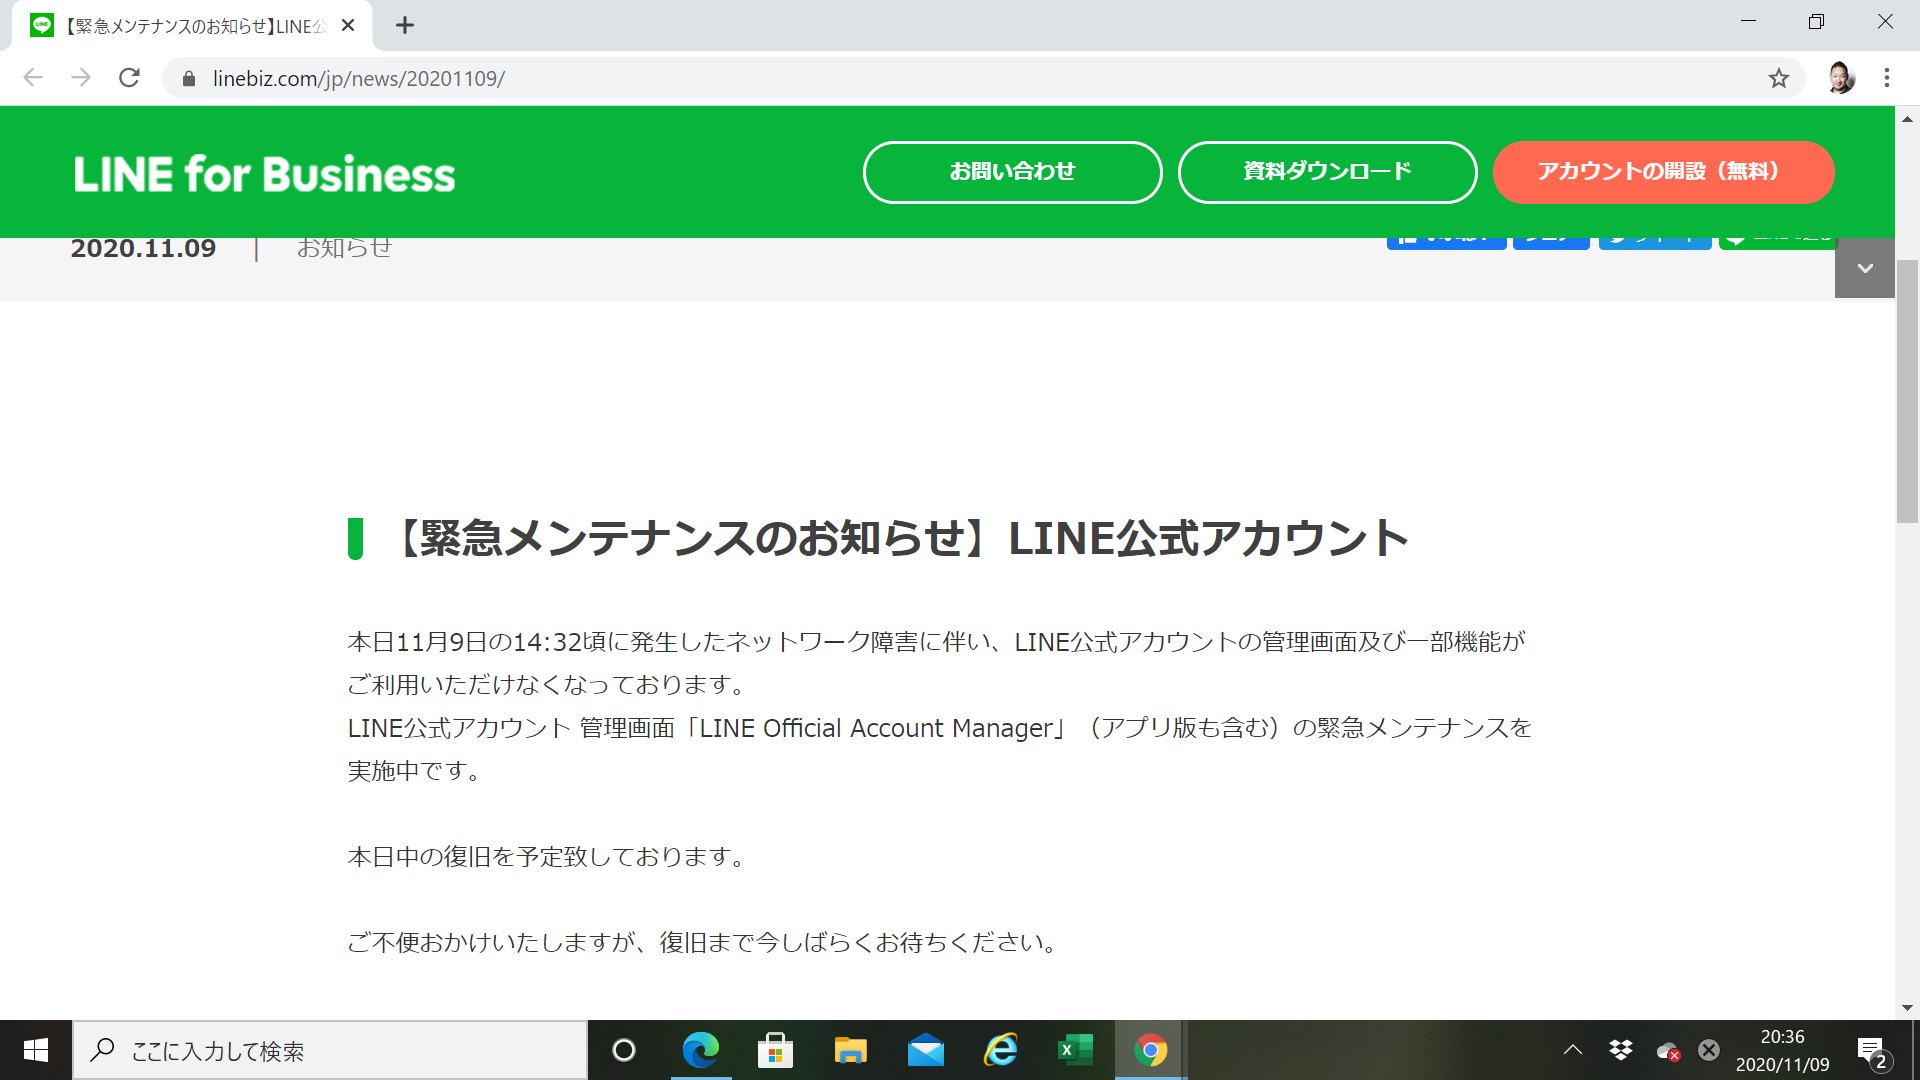
Task: Open a new browser tab
Action: pos(404,26)
